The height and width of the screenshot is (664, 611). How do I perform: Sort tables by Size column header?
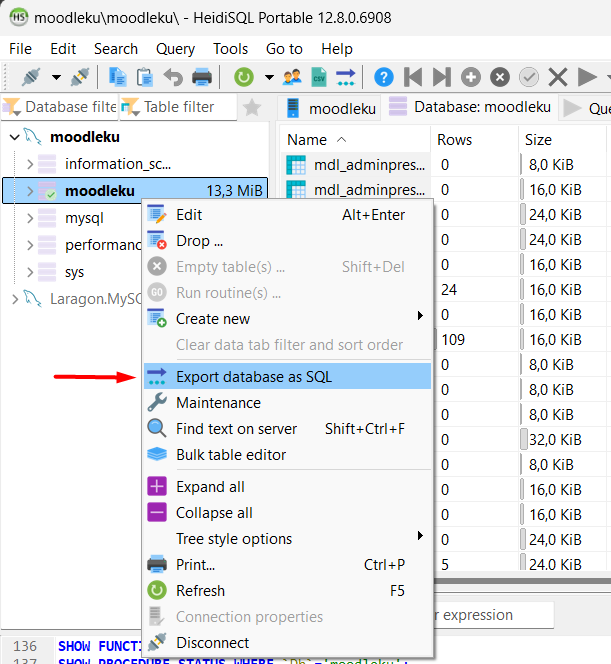pyautogui.click(x=562, y=140)
